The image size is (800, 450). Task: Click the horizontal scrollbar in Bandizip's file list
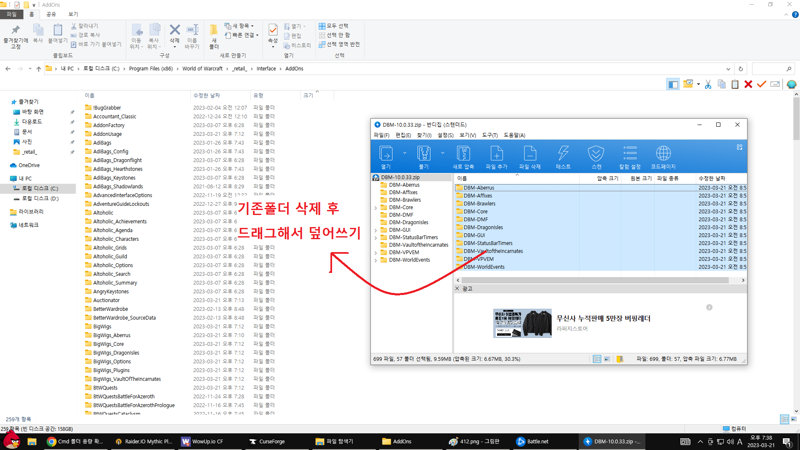(594, 280)
